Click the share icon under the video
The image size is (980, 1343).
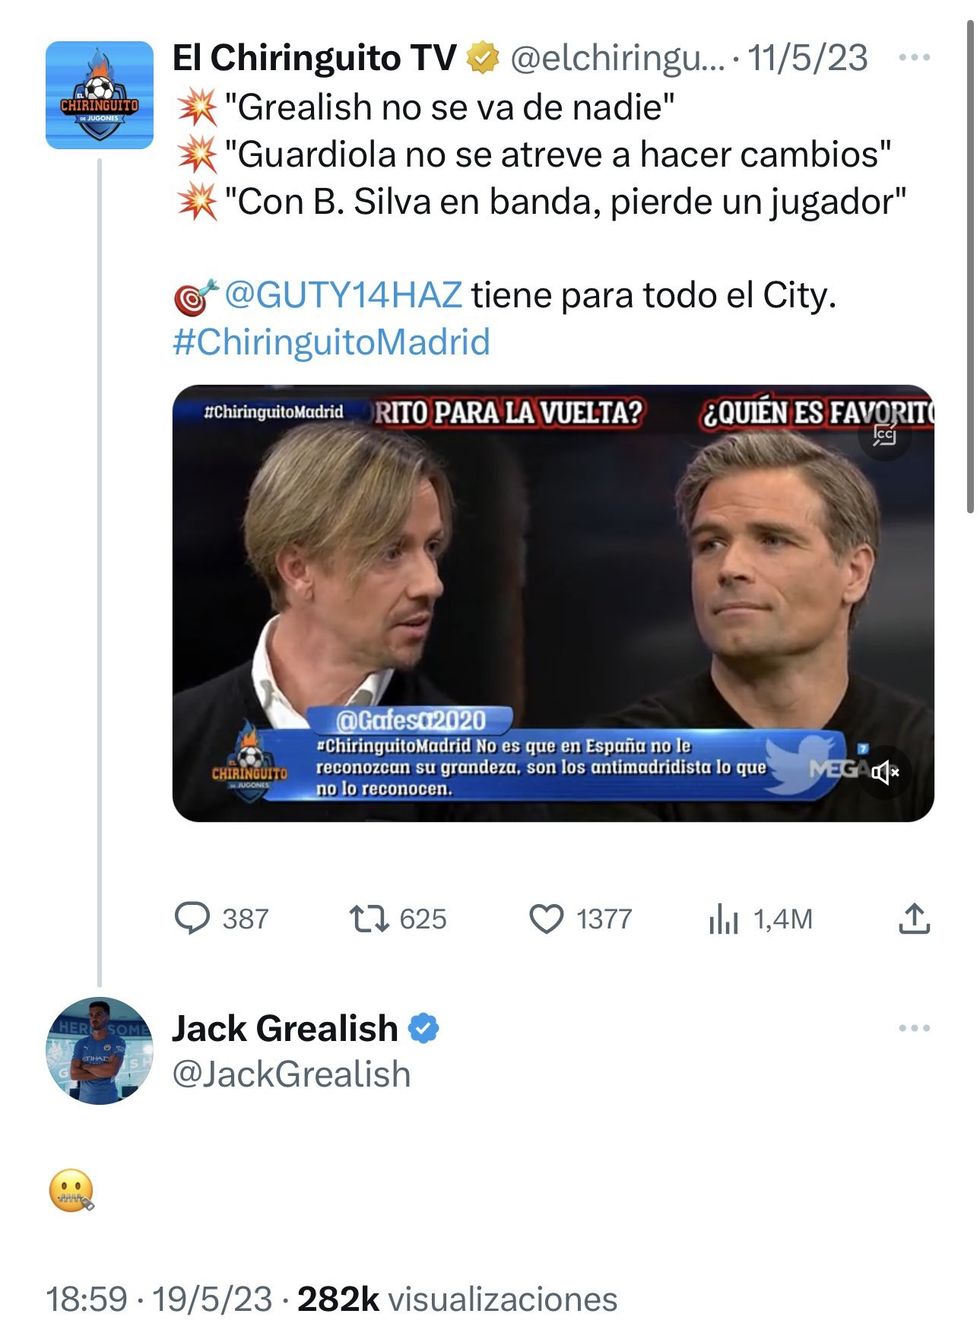point(914,918)
